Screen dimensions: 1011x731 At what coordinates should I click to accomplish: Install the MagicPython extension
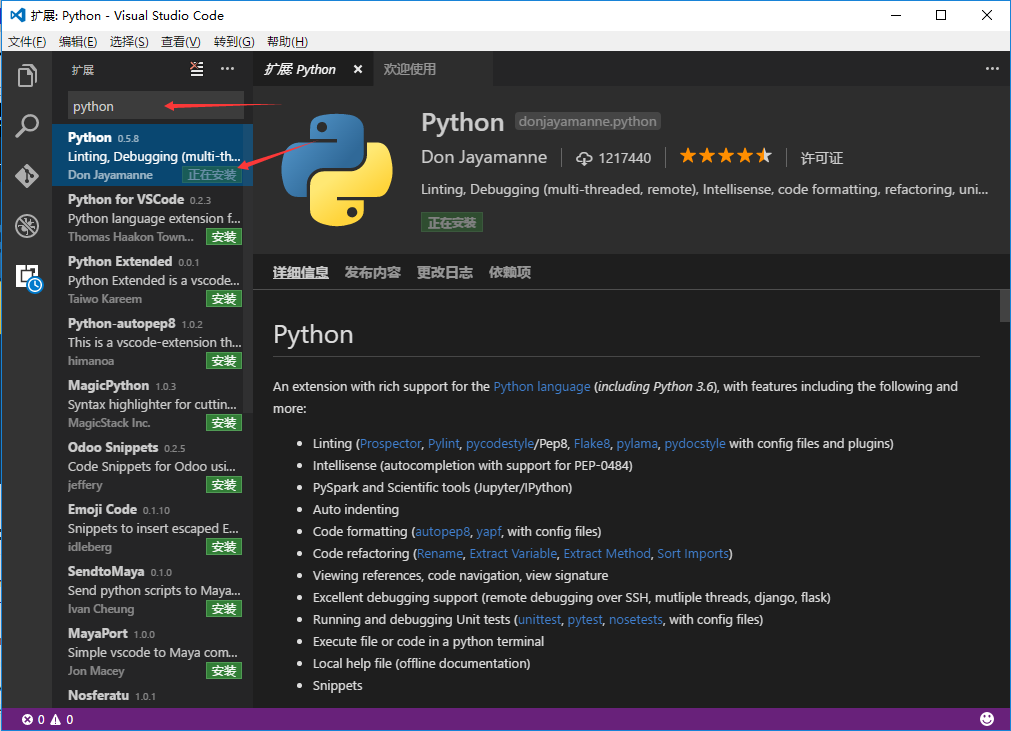point(223,423)
